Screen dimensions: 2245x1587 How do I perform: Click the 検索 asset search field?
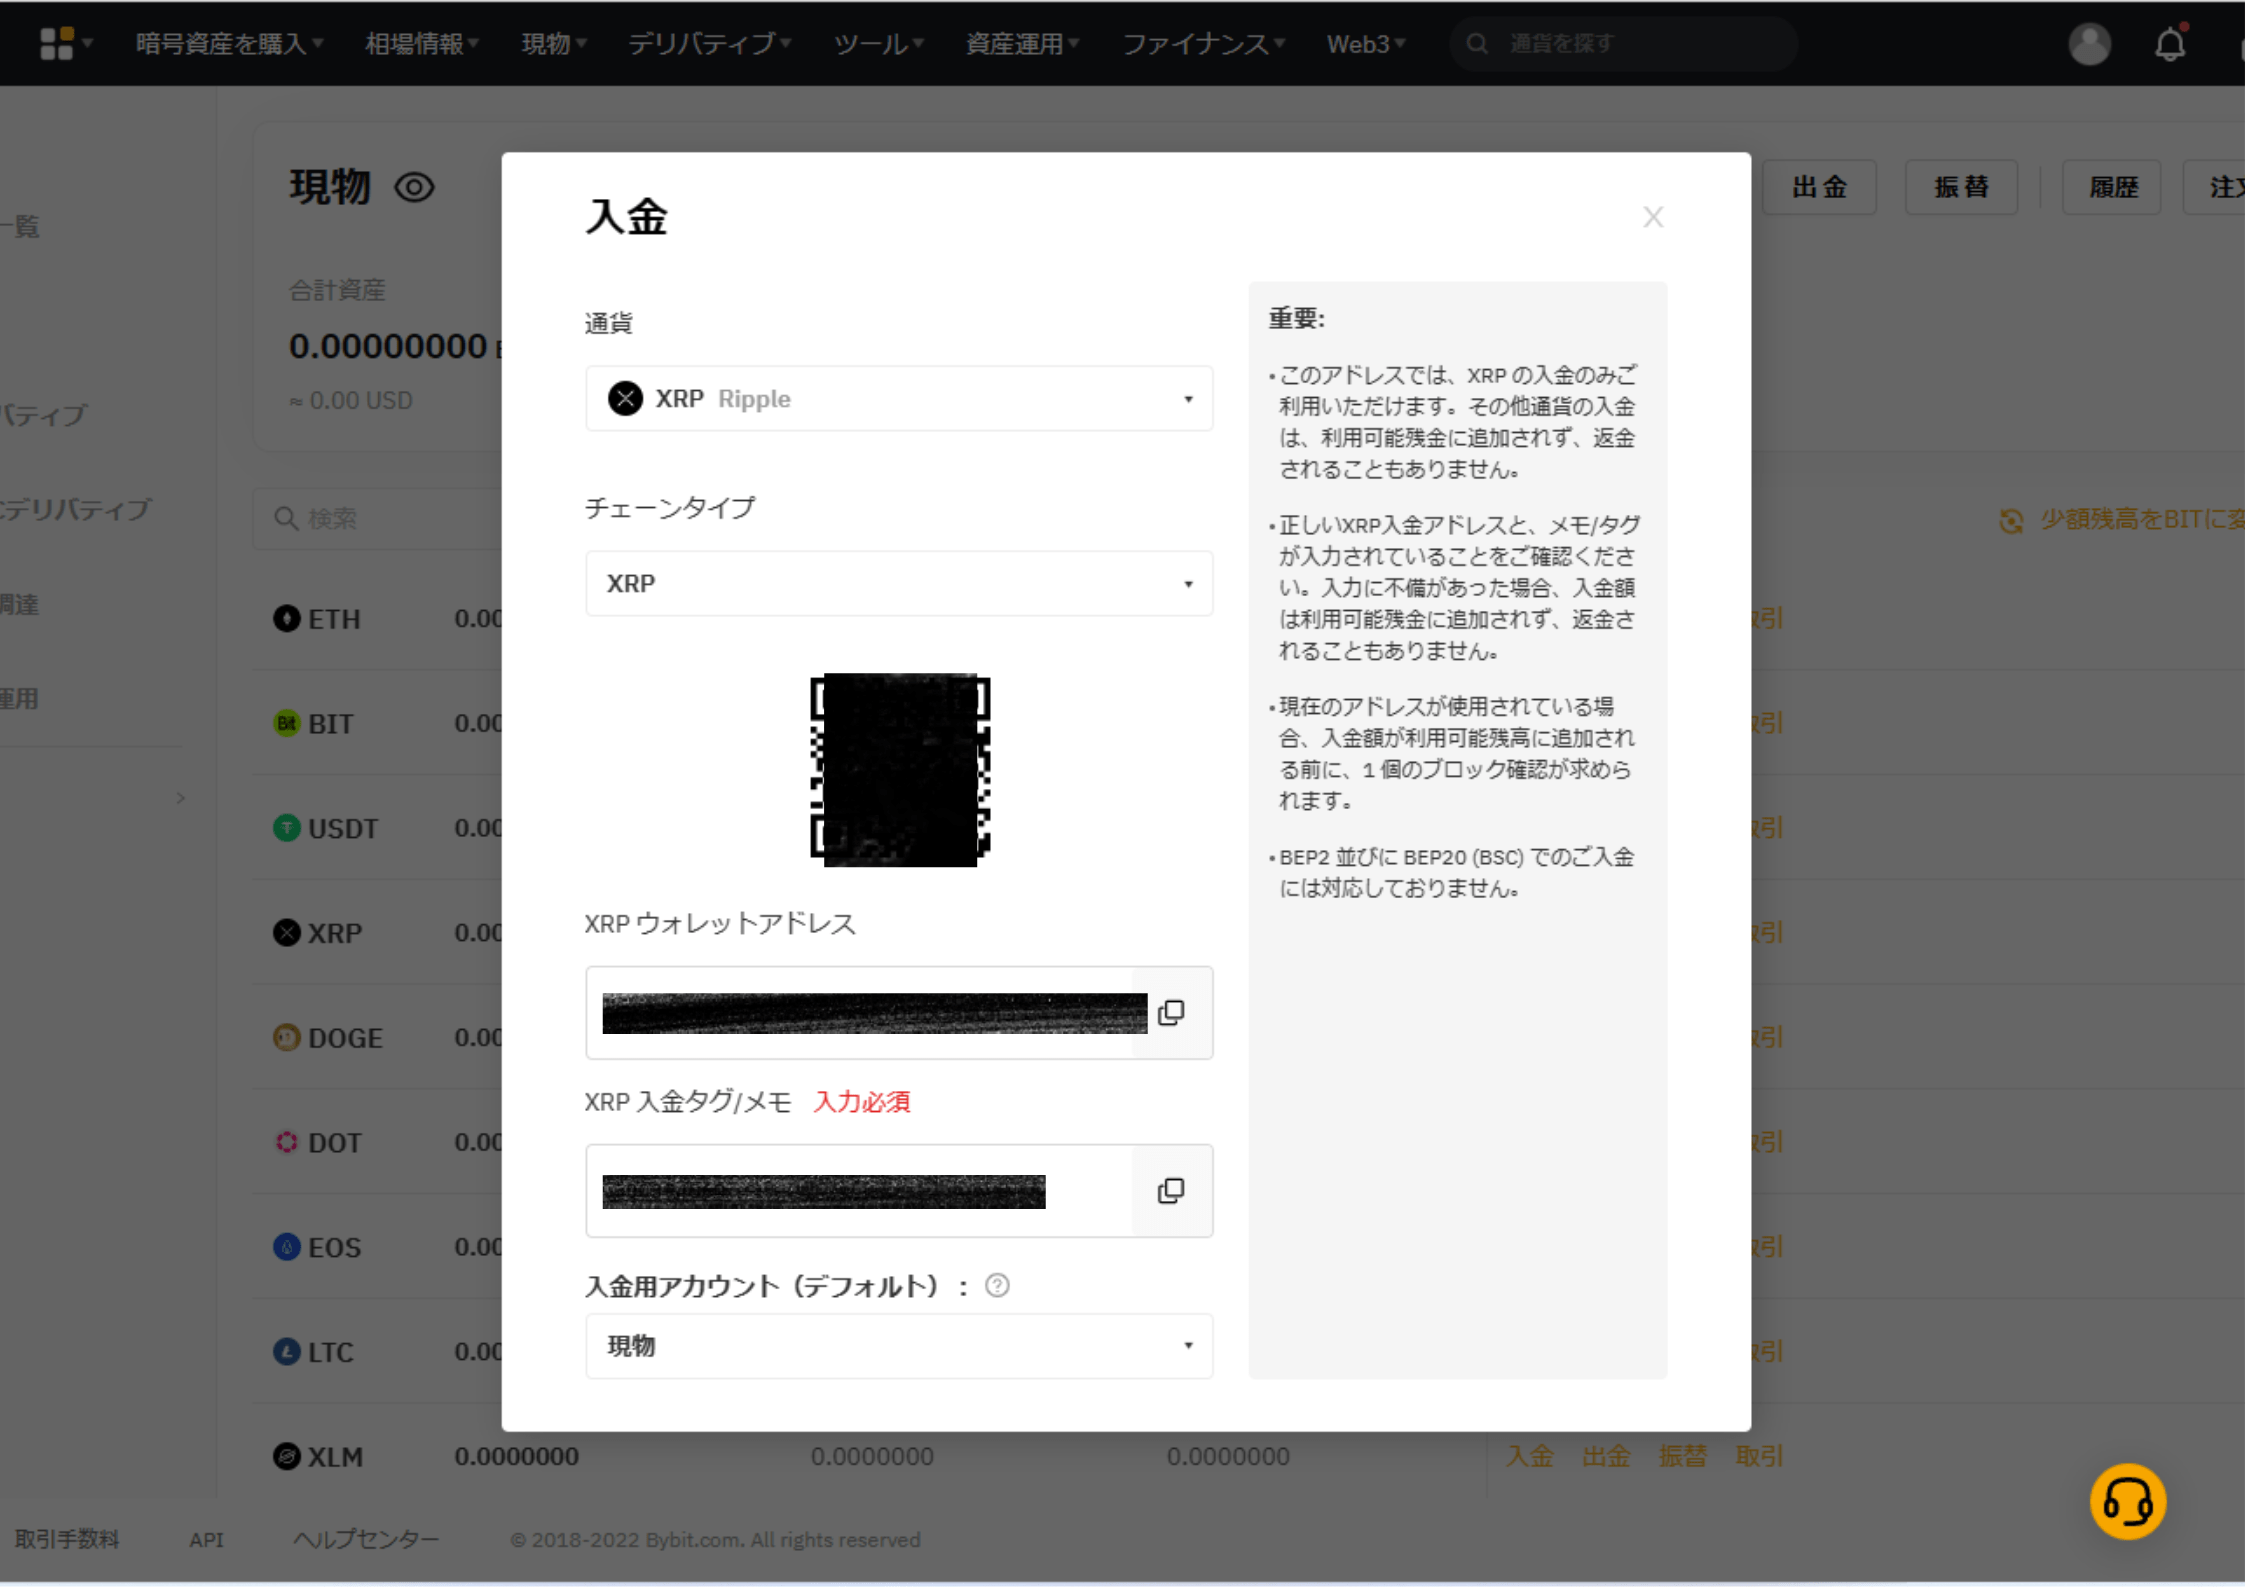[x=378, y=518]
